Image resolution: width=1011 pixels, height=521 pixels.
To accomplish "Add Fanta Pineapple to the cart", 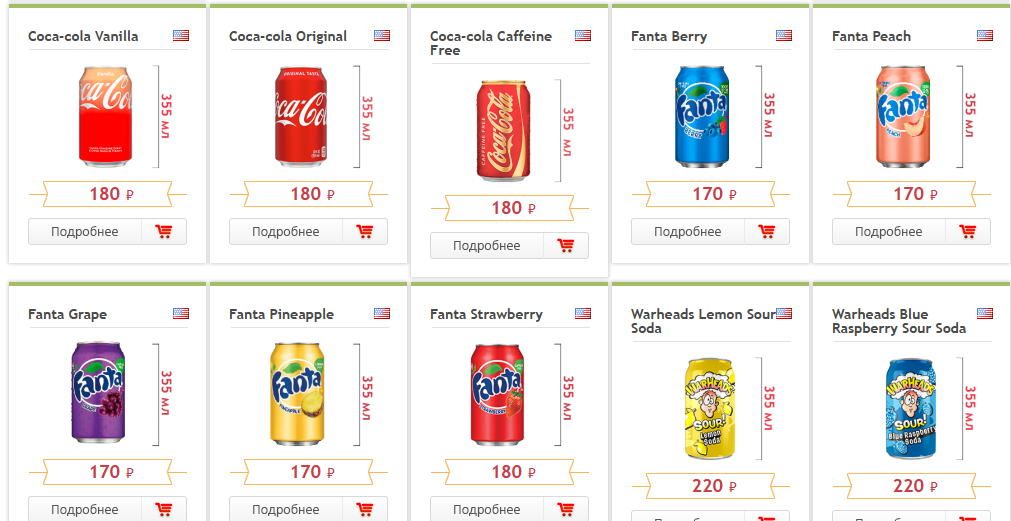I will (365, 509).
